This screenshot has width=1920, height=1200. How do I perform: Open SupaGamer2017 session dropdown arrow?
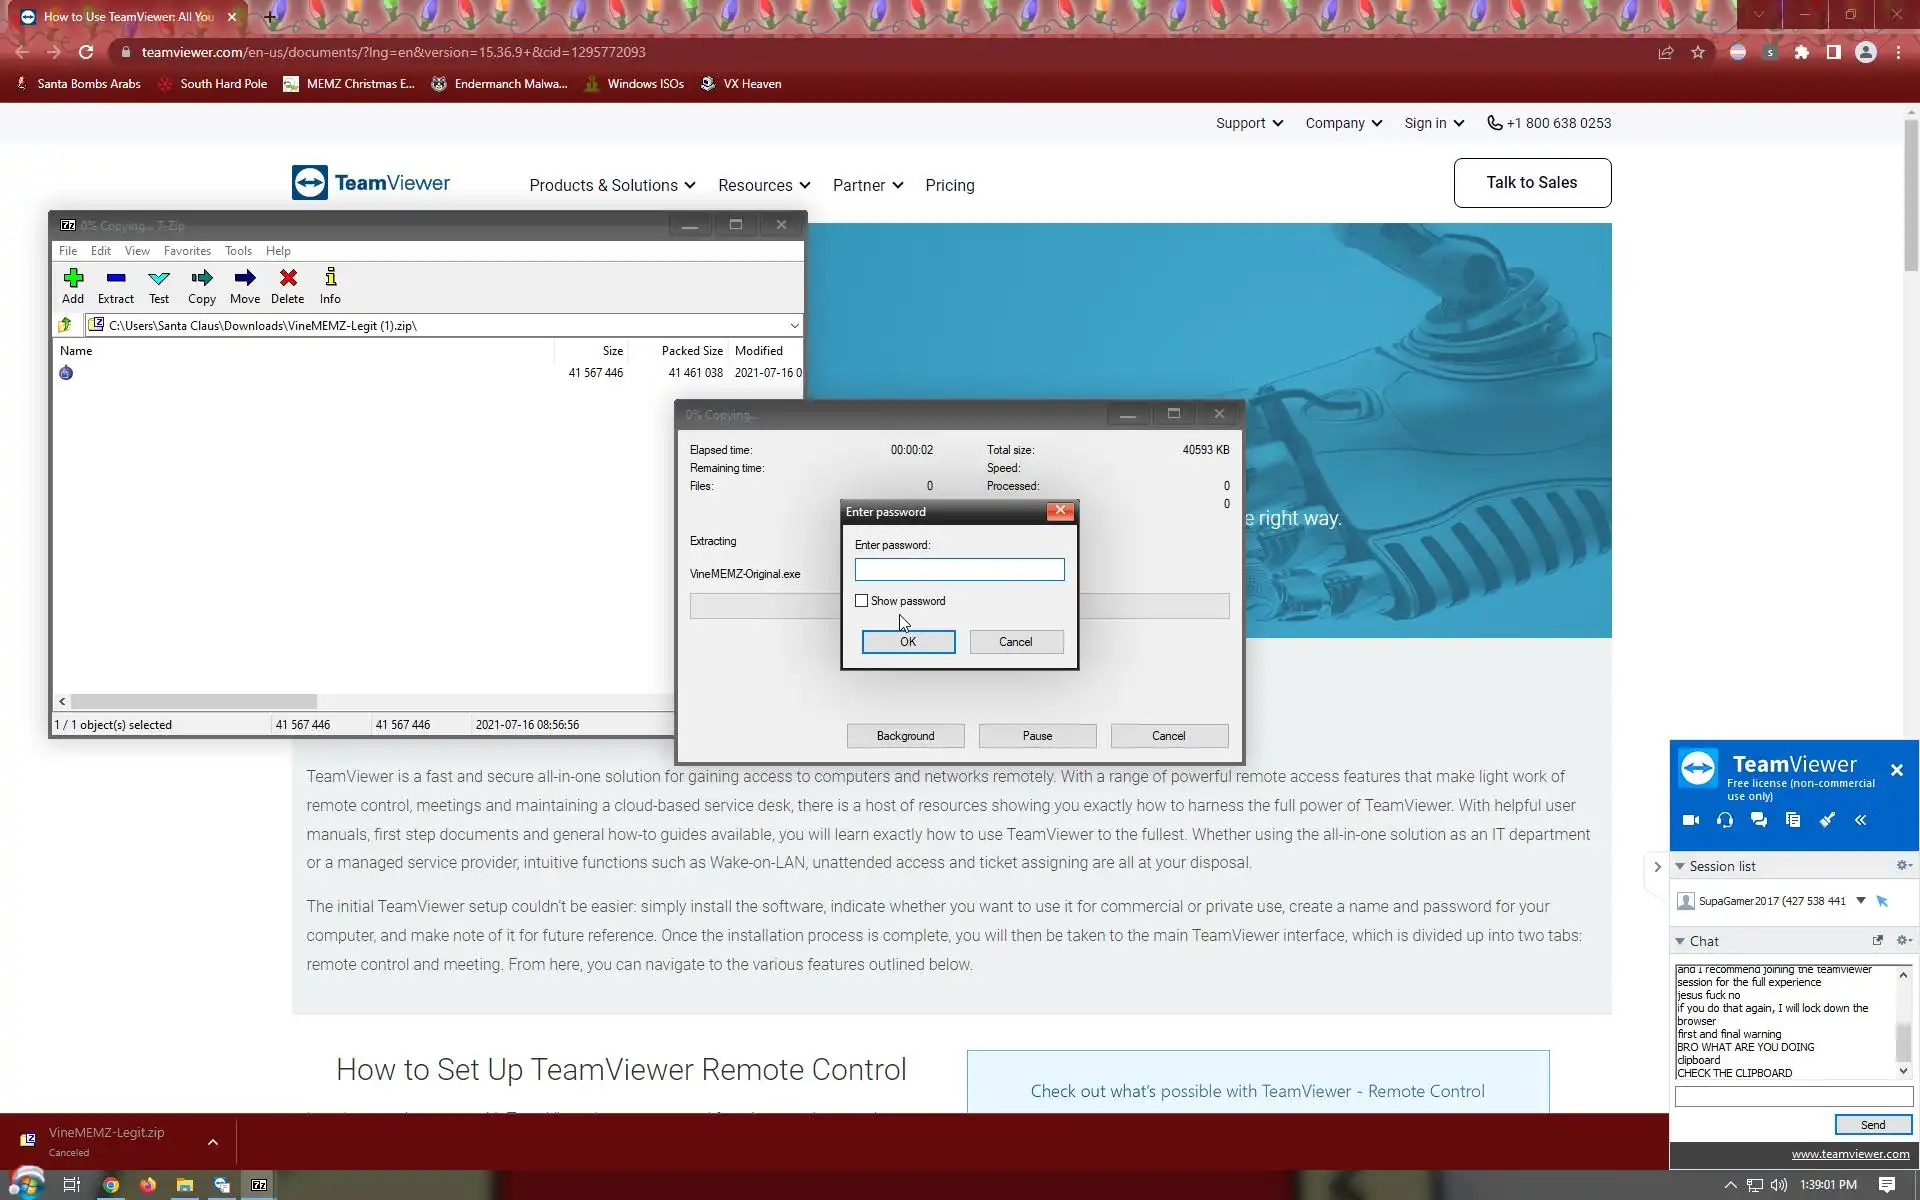(1861, 901)
